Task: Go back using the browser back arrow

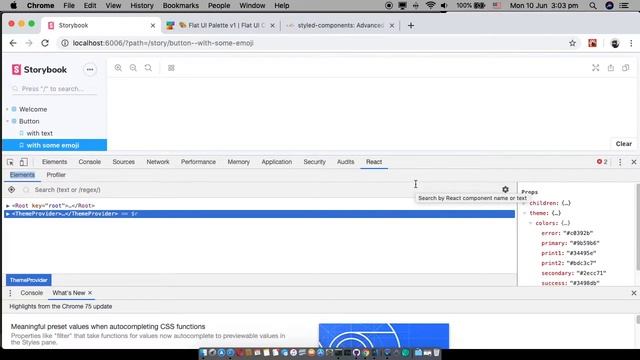Action: pos(13,43)
